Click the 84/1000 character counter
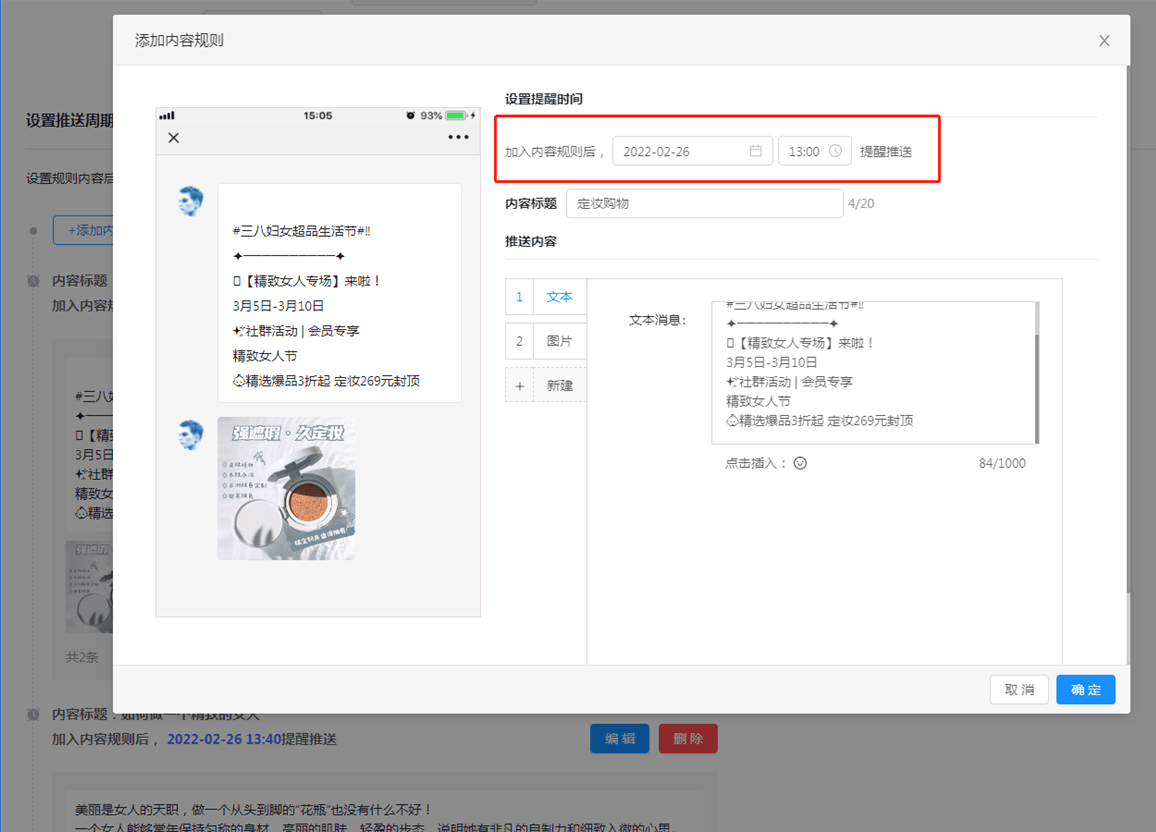Image resolution: width=1156 pixels, height=832 pixels. tap(1002, 464)
